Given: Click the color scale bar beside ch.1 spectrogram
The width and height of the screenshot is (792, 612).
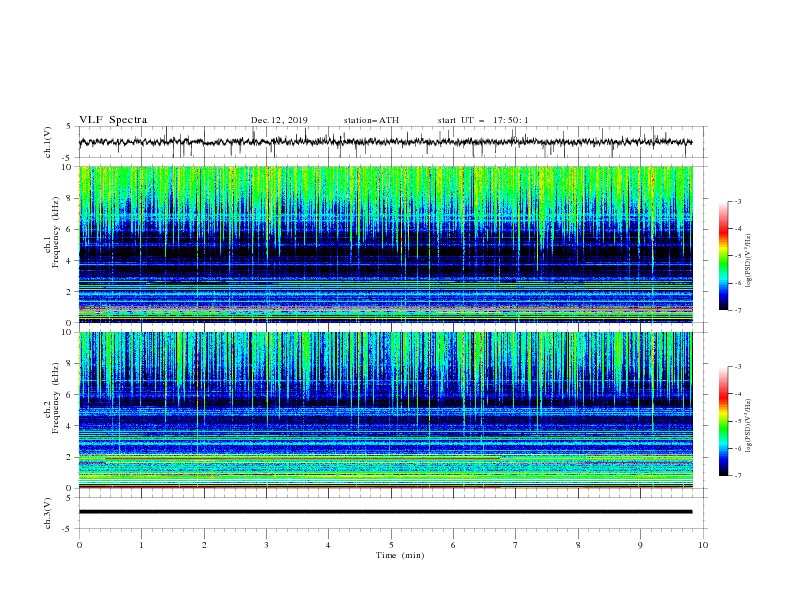Looking at the screenshot, I should pyautogui.click(x=724, y=256).
